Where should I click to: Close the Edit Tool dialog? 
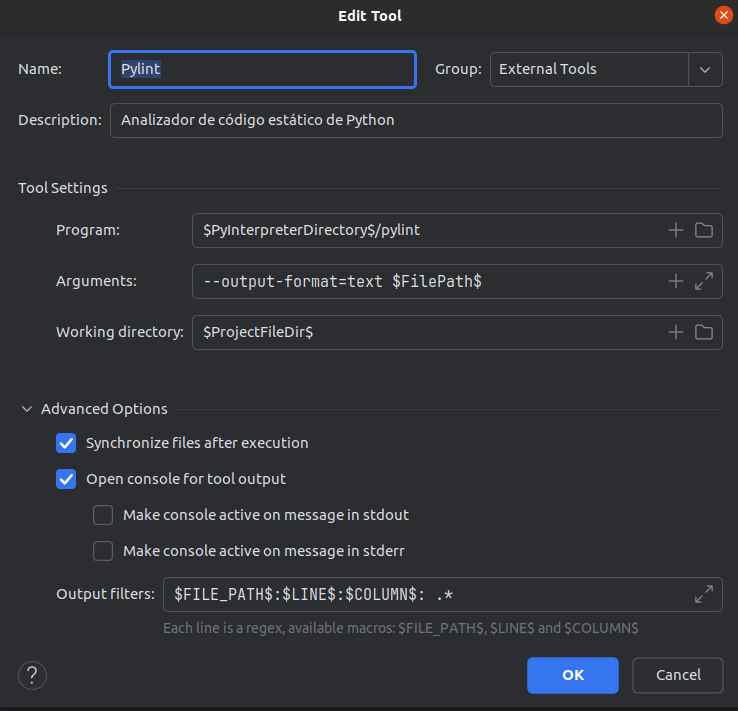coord(723,15)
